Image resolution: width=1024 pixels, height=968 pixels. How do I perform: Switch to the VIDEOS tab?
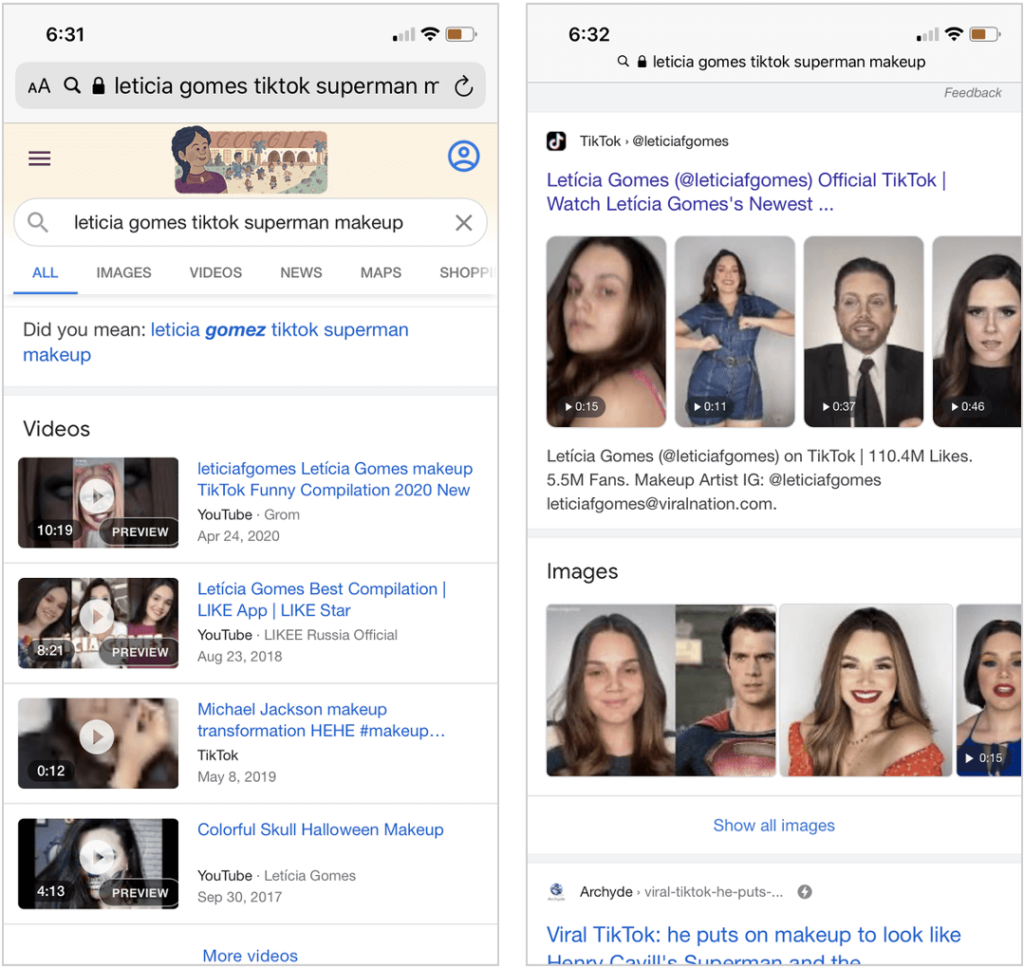click(216, 272)
